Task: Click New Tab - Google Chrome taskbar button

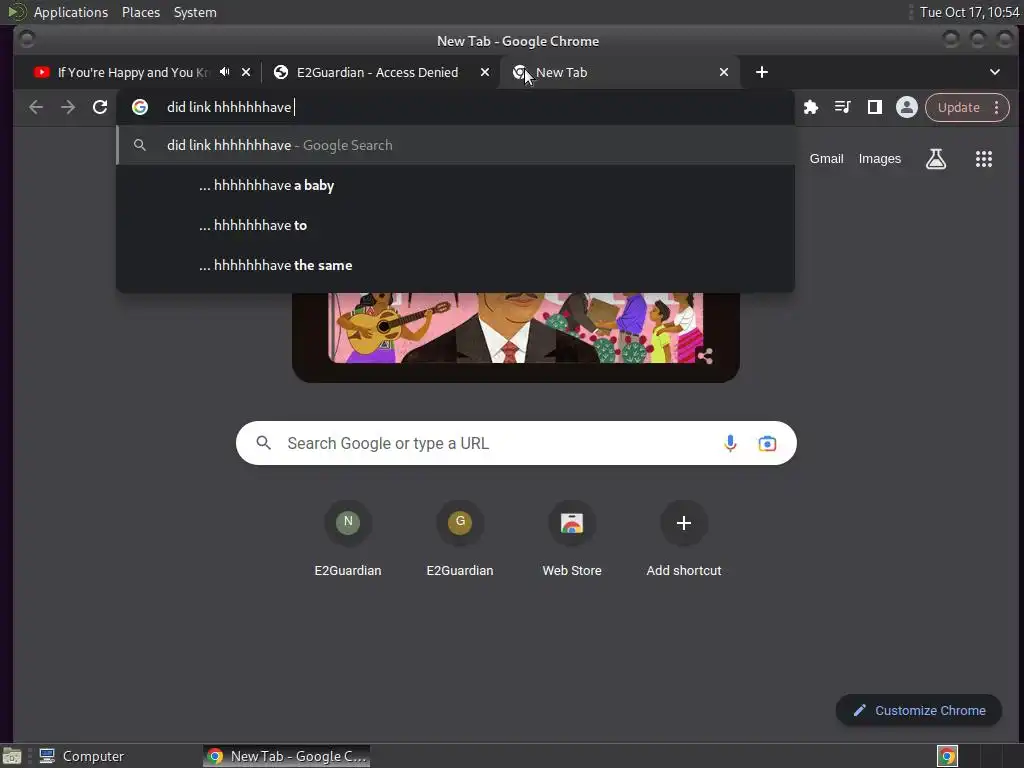Action: 287,756
